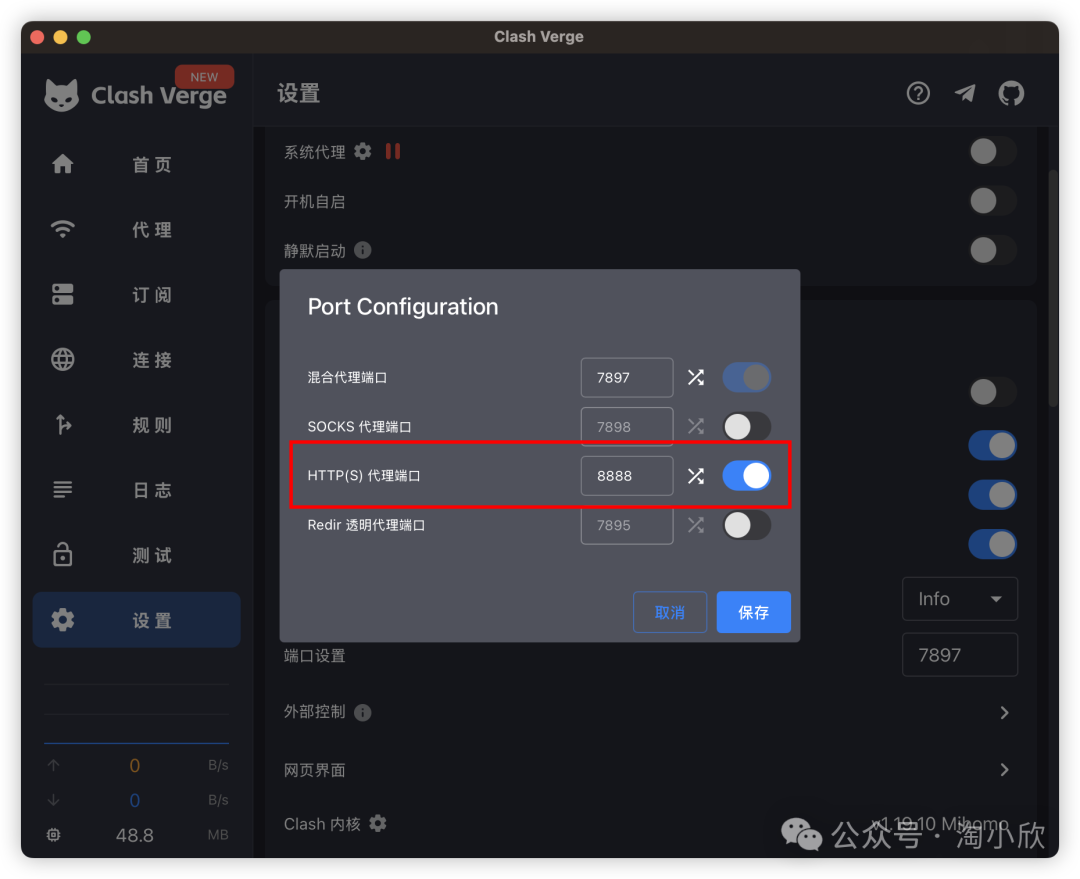
Task: Open the Info log level dropdown
Action: pos(960,599)
